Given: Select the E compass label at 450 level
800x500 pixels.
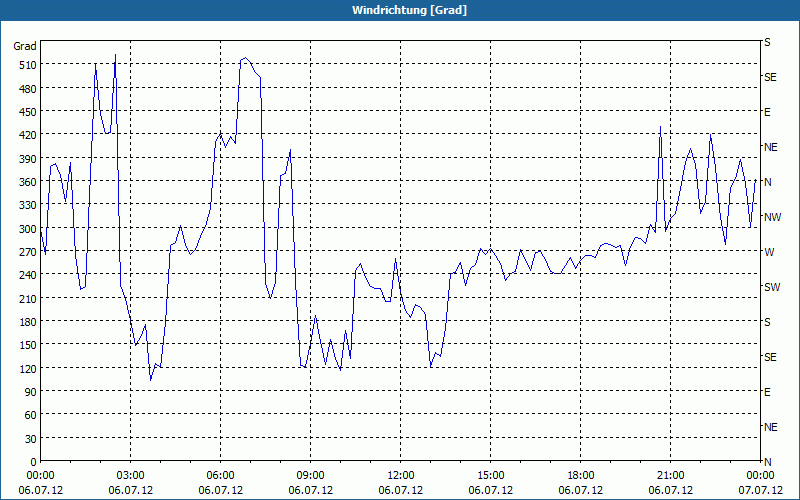Looking at the screenshot, I should pos(767,112).
